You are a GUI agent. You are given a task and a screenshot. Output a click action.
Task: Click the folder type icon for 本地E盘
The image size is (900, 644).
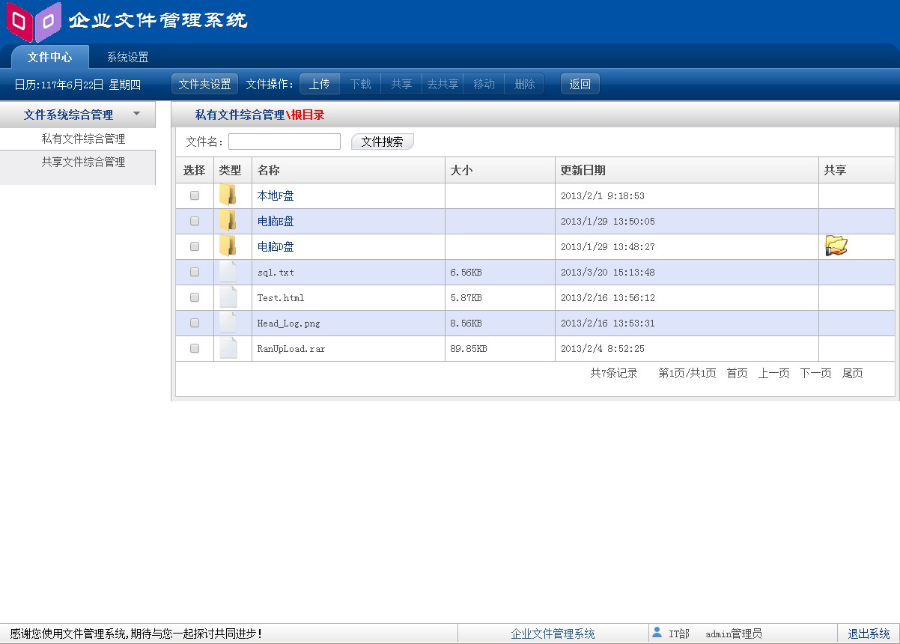click(229, 194)
